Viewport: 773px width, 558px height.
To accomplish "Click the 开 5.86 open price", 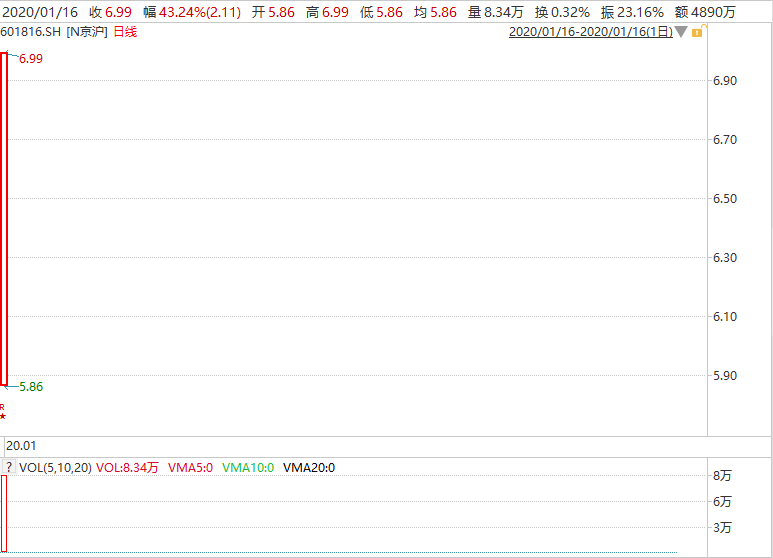I will point(273,12).
